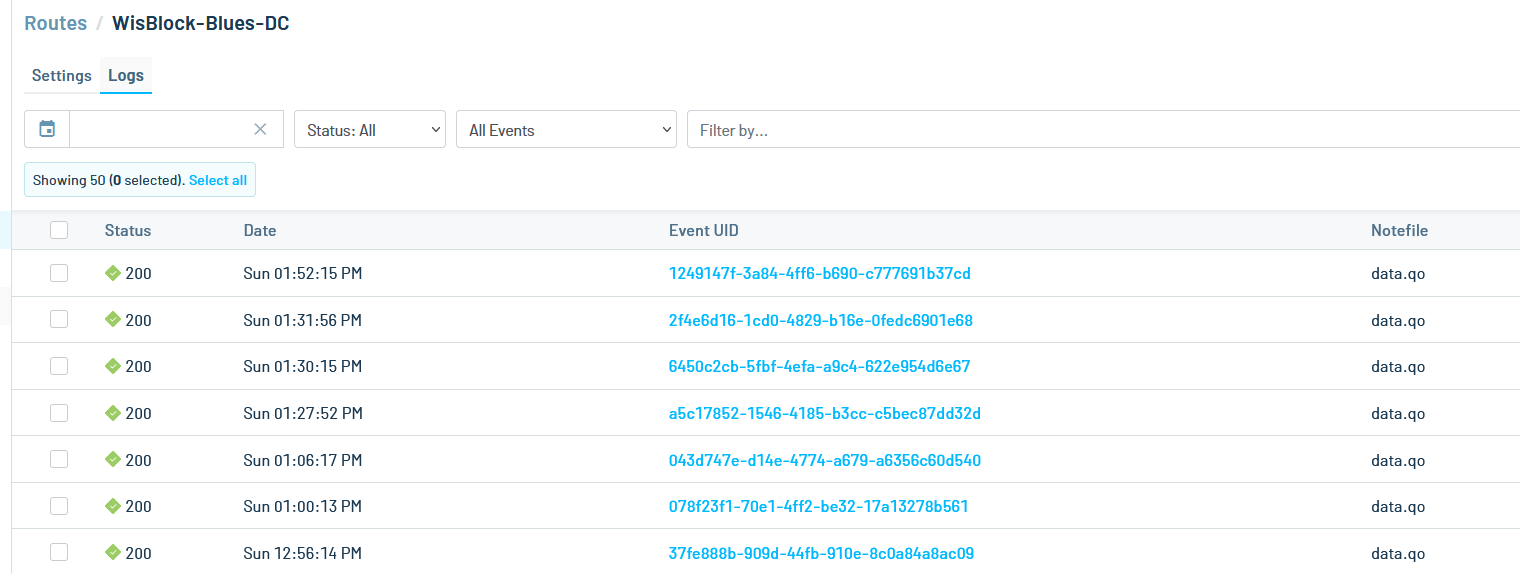The width and height of the screenshot is (1520, 574).
Task: Toggle the select-all checkbox in table header
Action: [x=59, y=230]
